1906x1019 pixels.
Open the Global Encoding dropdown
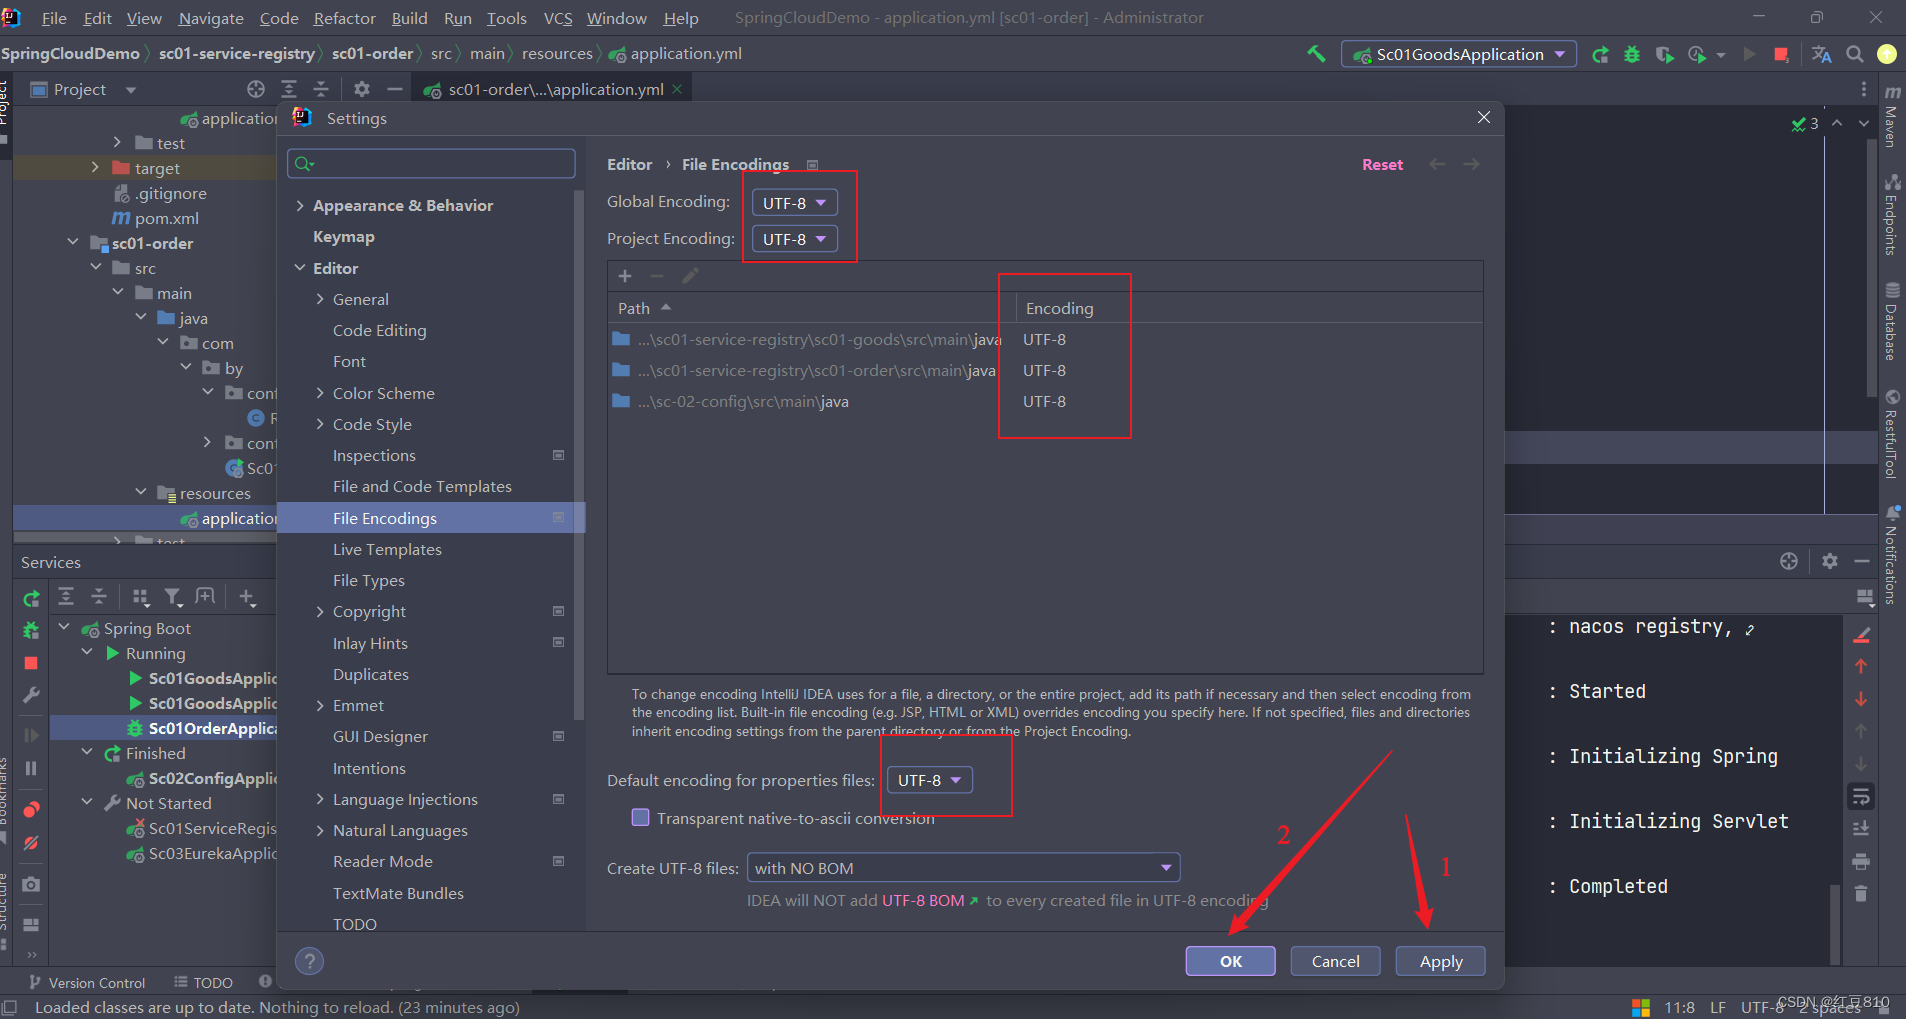tap(793, 201)
